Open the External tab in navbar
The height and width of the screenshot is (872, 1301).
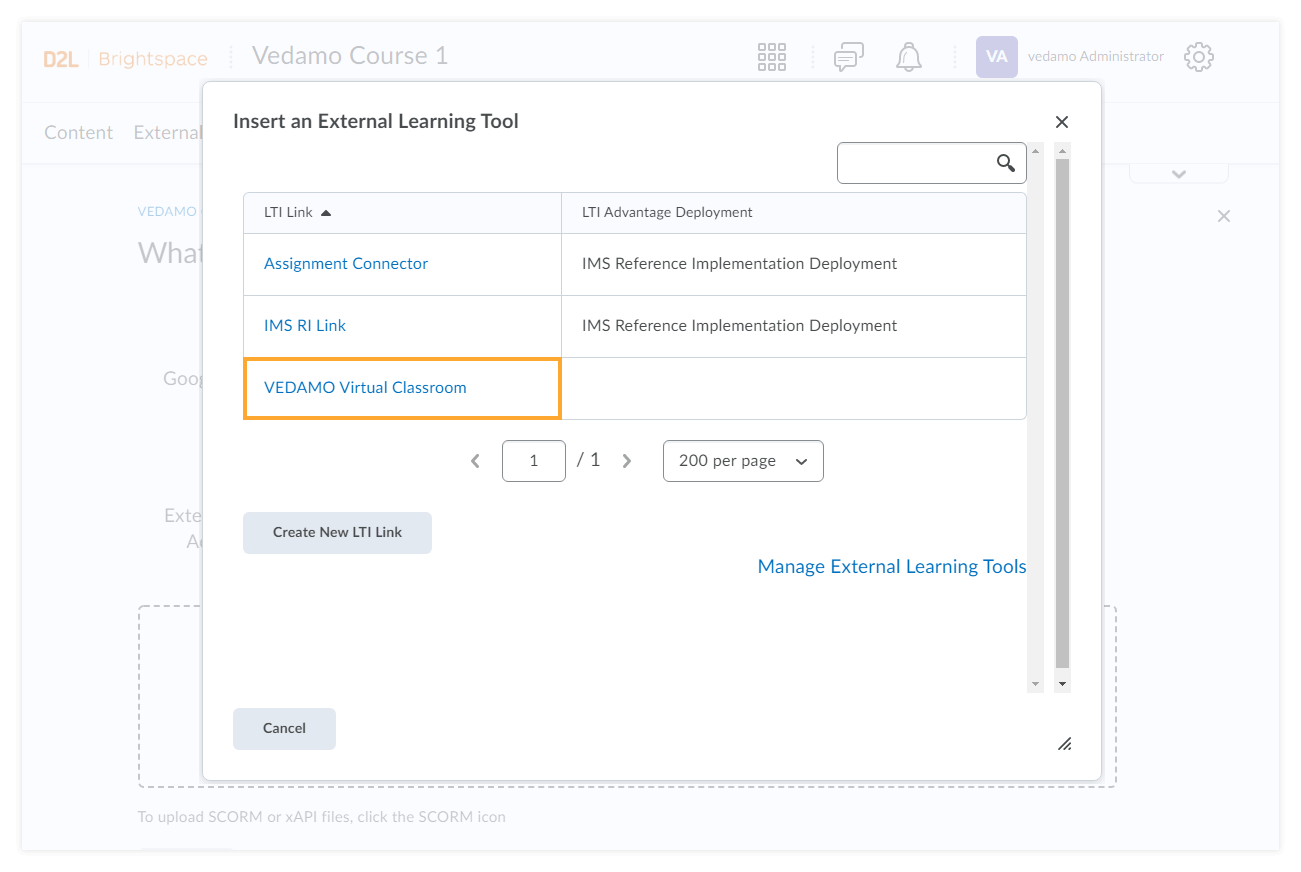(168, 133)
